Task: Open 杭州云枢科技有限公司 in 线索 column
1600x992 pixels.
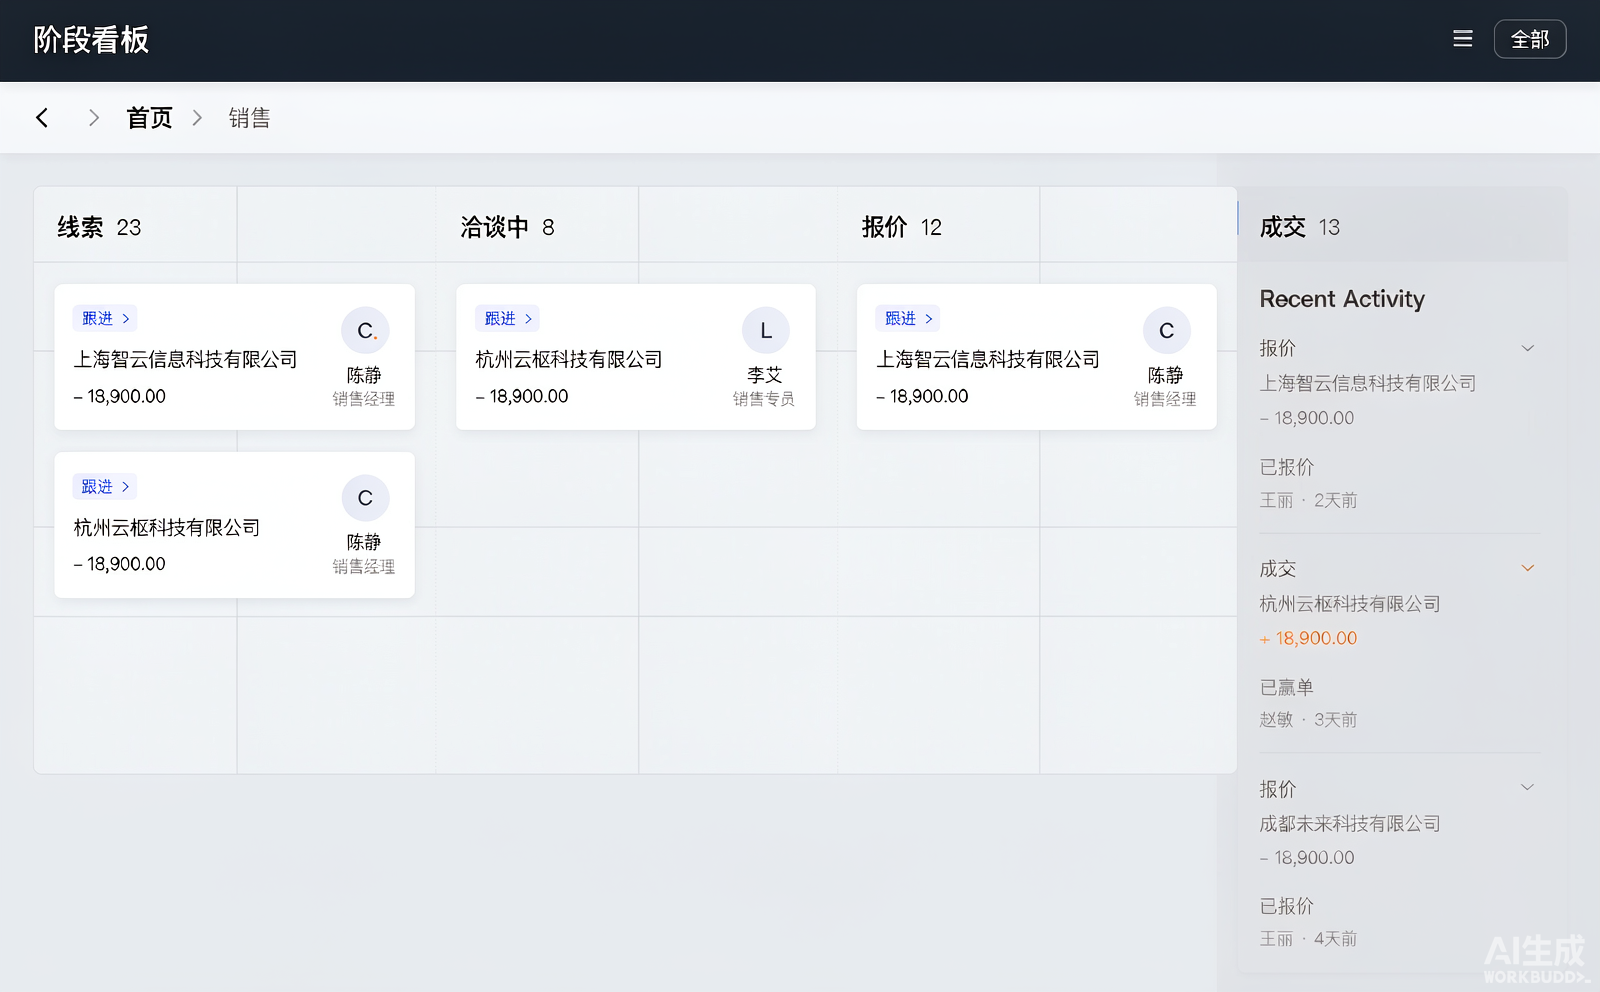Action: click(x=167, y=527)
